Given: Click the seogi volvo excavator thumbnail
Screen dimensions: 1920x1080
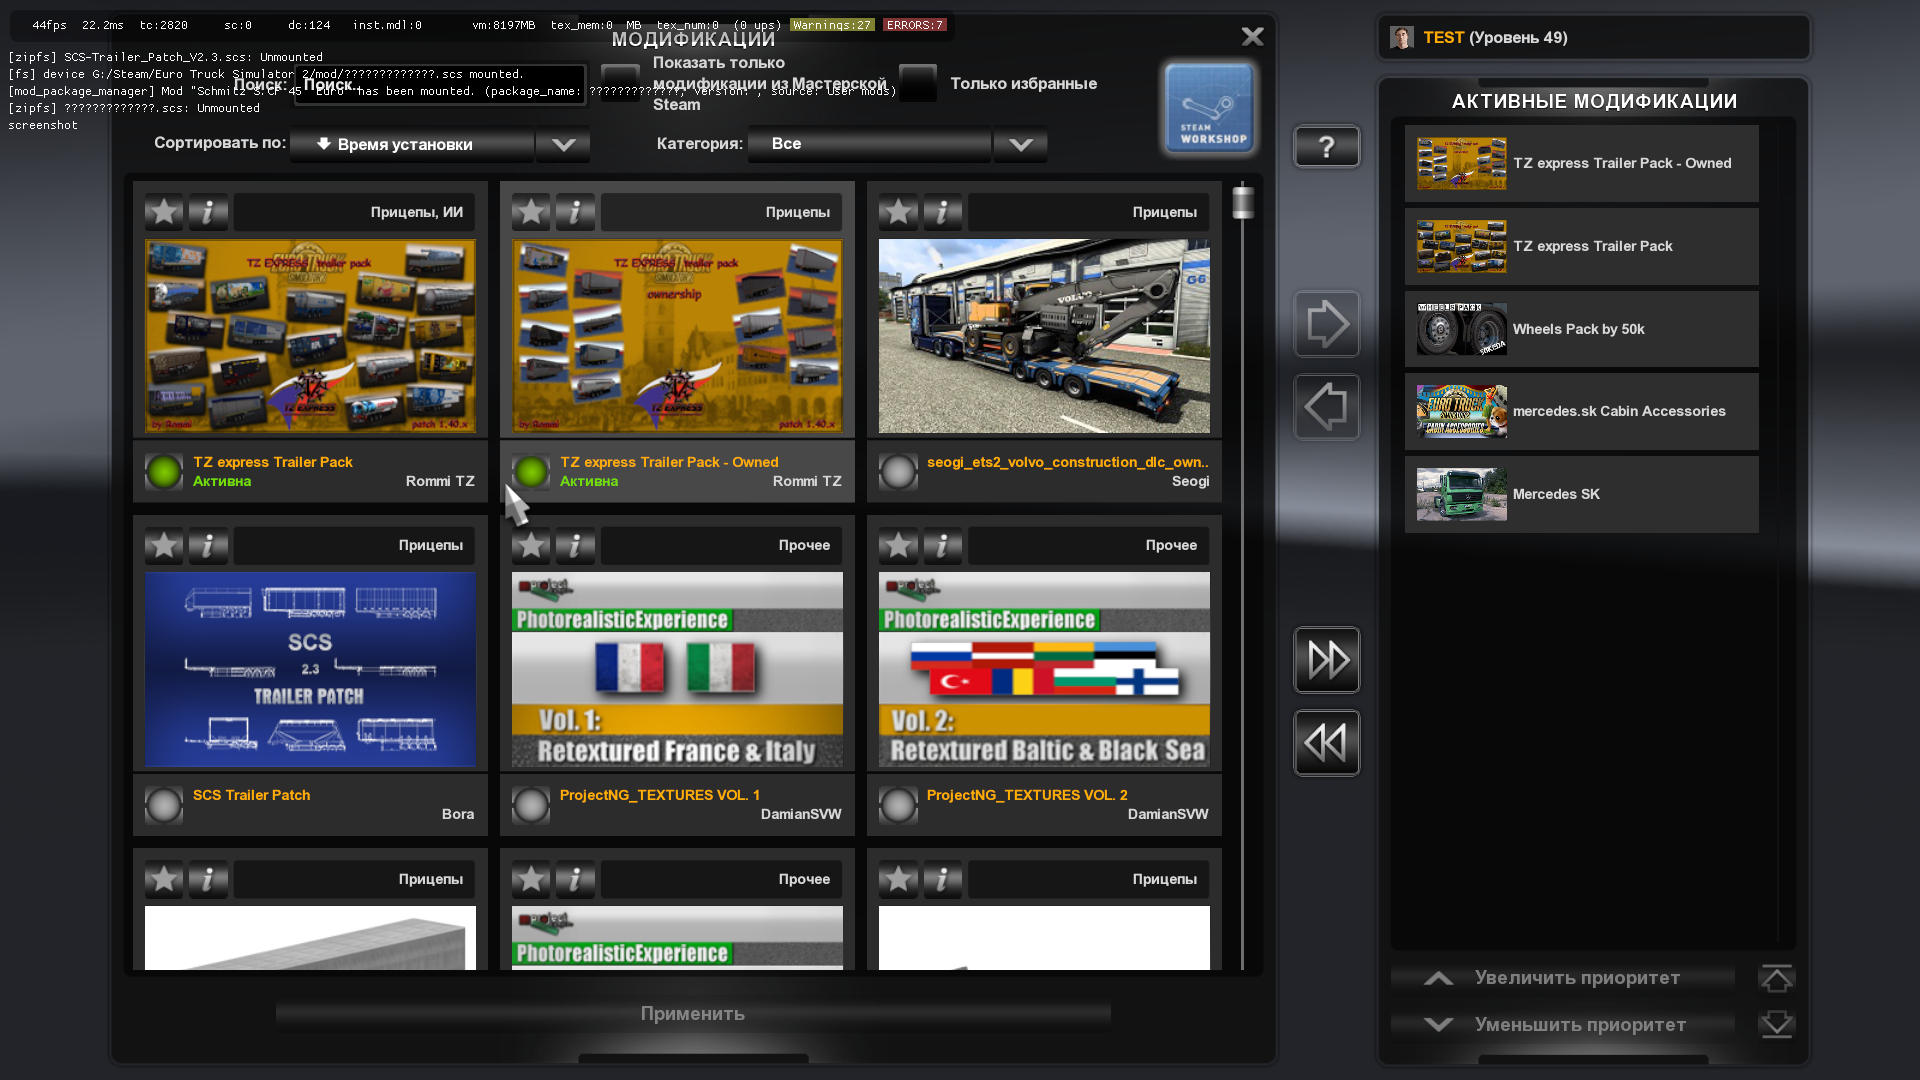Looking at the screenshot, I should pos(1044,336).
